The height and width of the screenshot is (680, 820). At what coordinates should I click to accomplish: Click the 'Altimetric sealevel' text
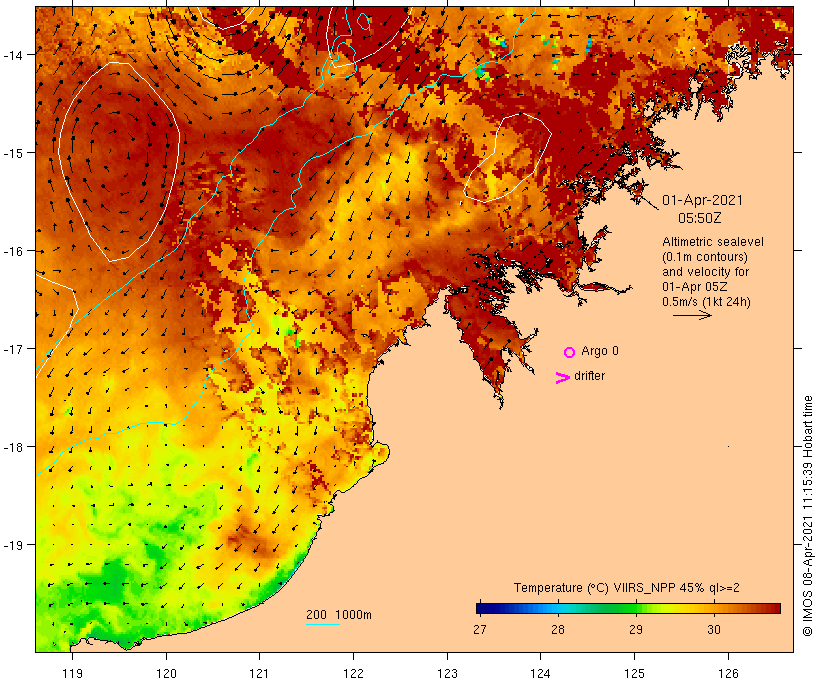click(x=713, y=242)
